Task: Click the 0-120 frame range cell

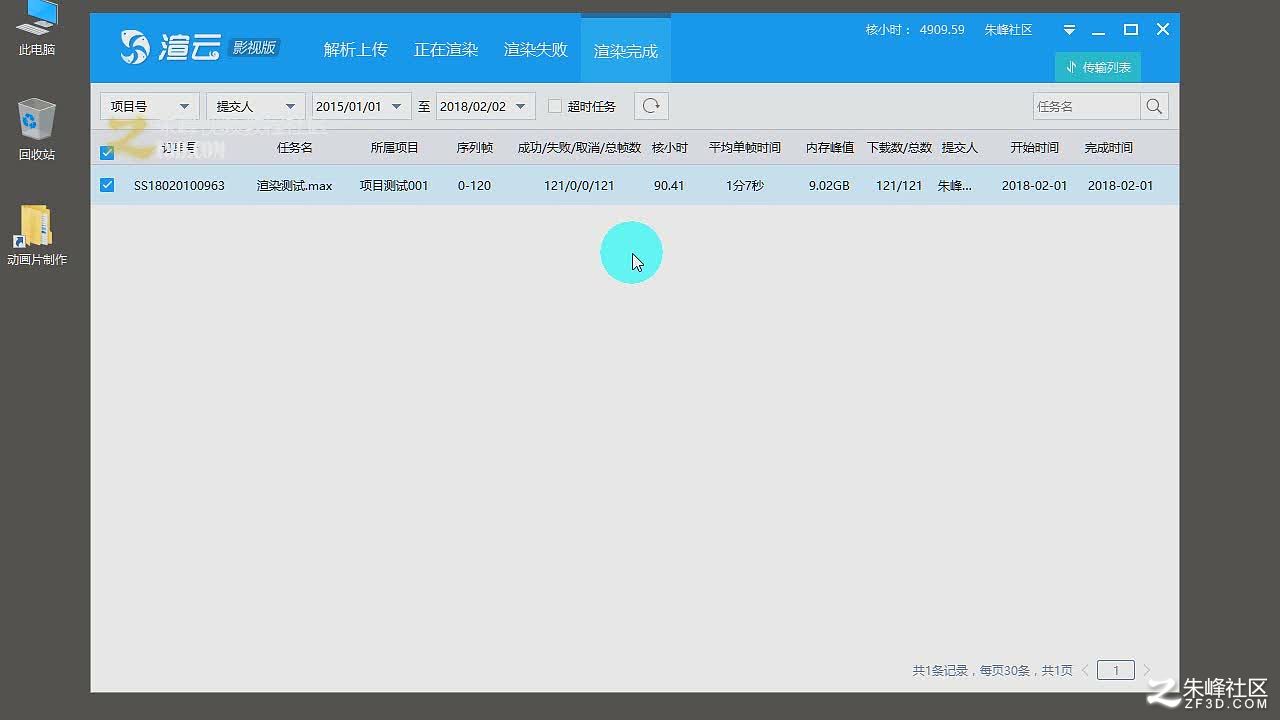Action: pyautogui.click(x=474, y=186)
